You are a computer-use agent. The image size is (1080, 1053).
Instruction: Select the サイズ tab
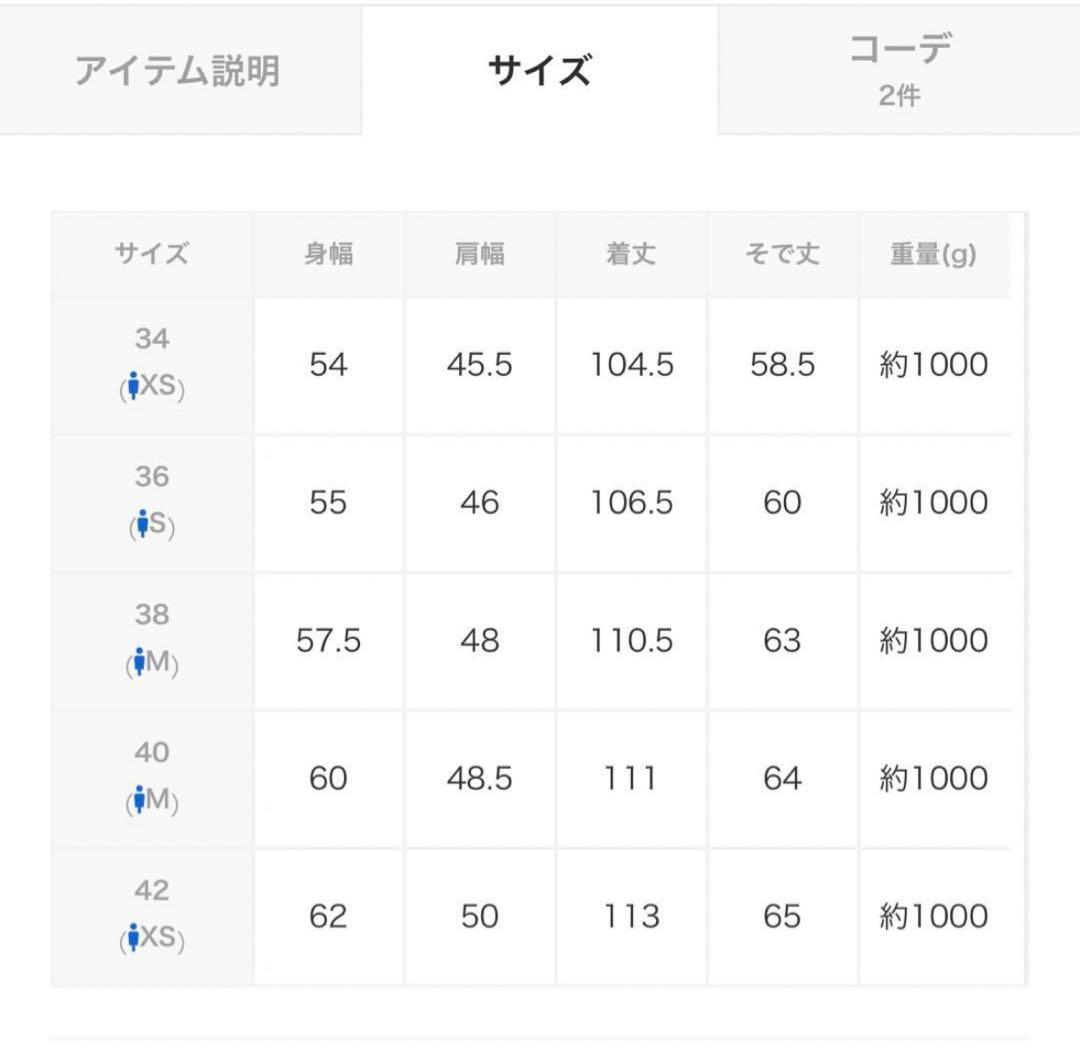coord(539,72)
